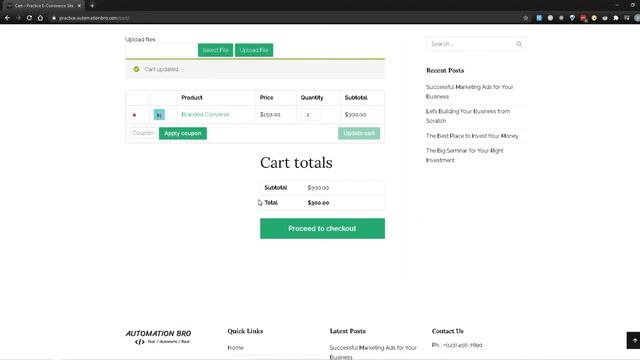This screenshot has height=360, width=640.
Task: Click the scroll-to-top arrow button
Action: point(634,340)
